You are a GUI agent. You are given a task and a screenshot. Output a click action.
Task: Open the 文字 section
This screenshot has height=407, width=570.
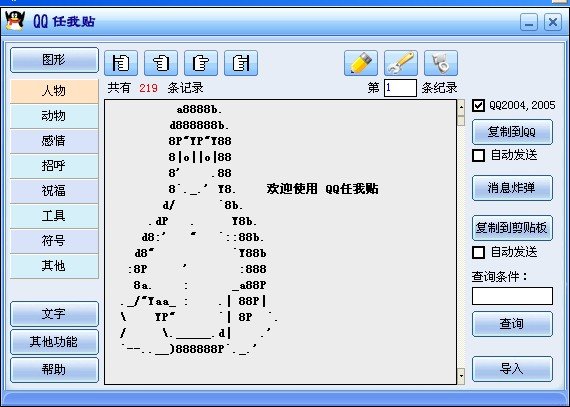click(x=55, y=314)
